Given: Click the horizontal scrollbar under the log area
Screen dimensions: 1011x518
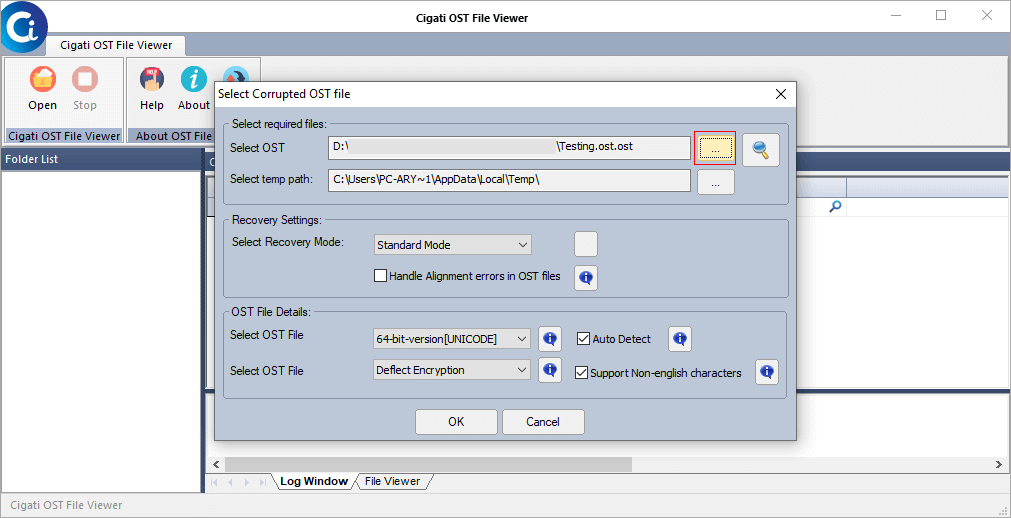Looking at the screenshot, I should [x=605, y=464].
